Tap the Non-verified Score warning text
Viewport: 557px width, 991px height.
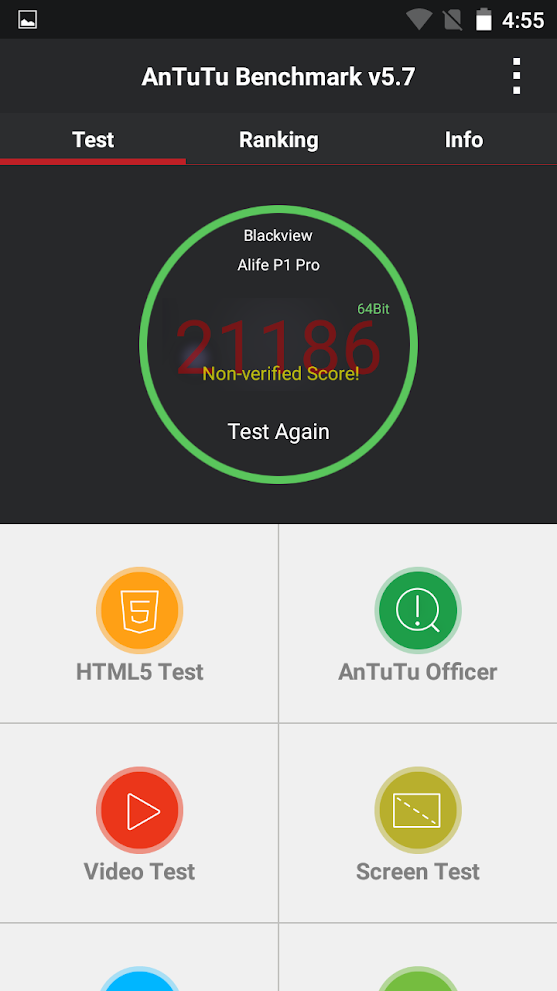point(281,374)
